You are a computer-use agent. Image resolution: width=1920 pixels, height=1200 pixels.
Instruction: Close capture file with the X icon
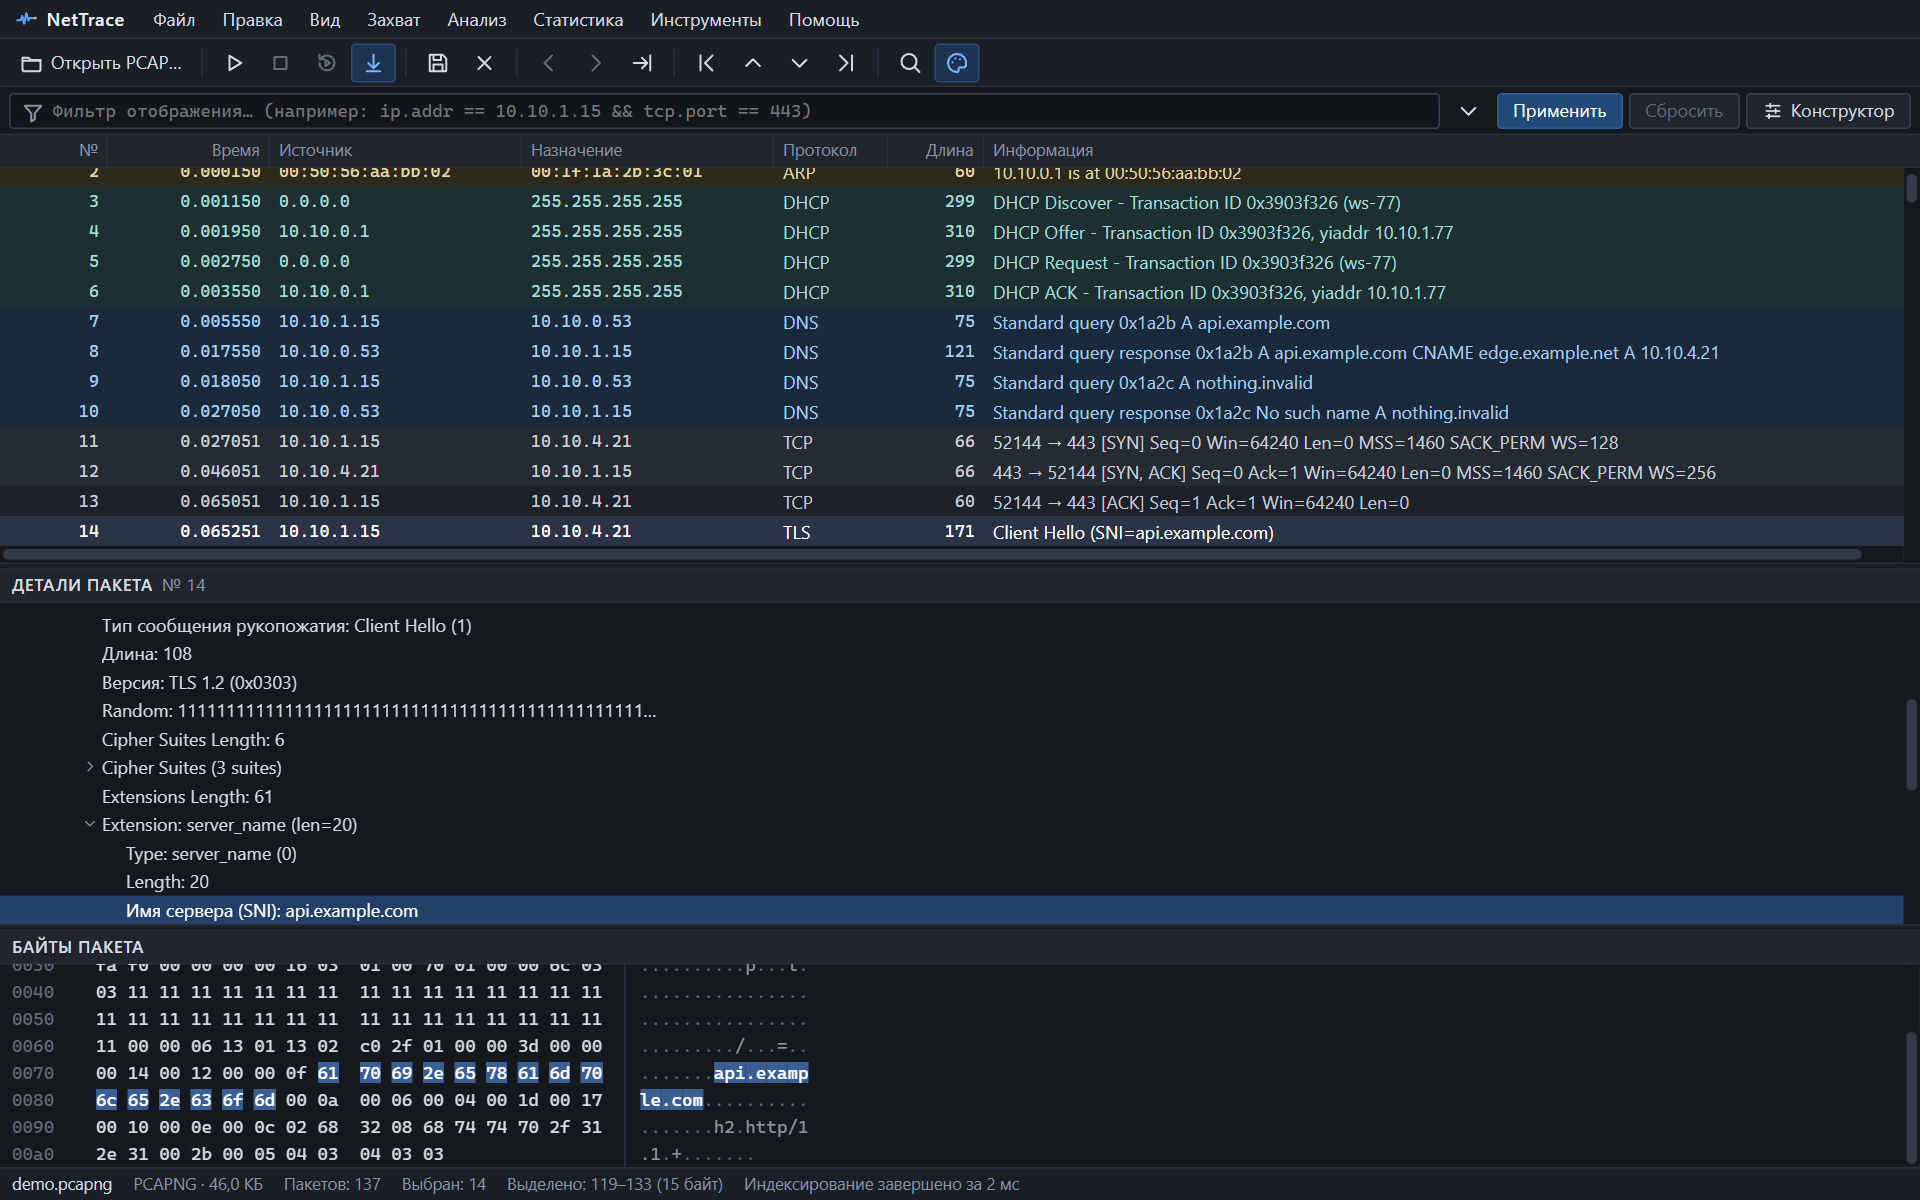(x=484, y=63)
